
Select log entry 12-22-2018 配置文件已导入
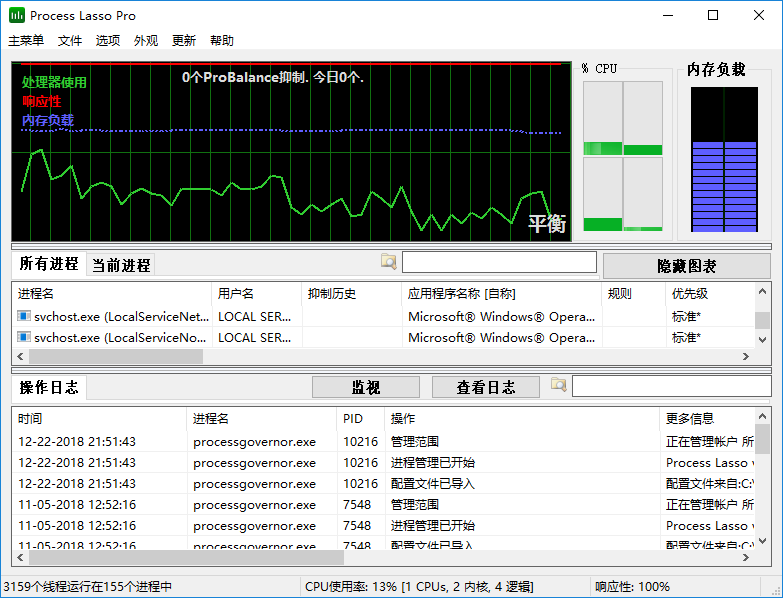pos(383,484)
